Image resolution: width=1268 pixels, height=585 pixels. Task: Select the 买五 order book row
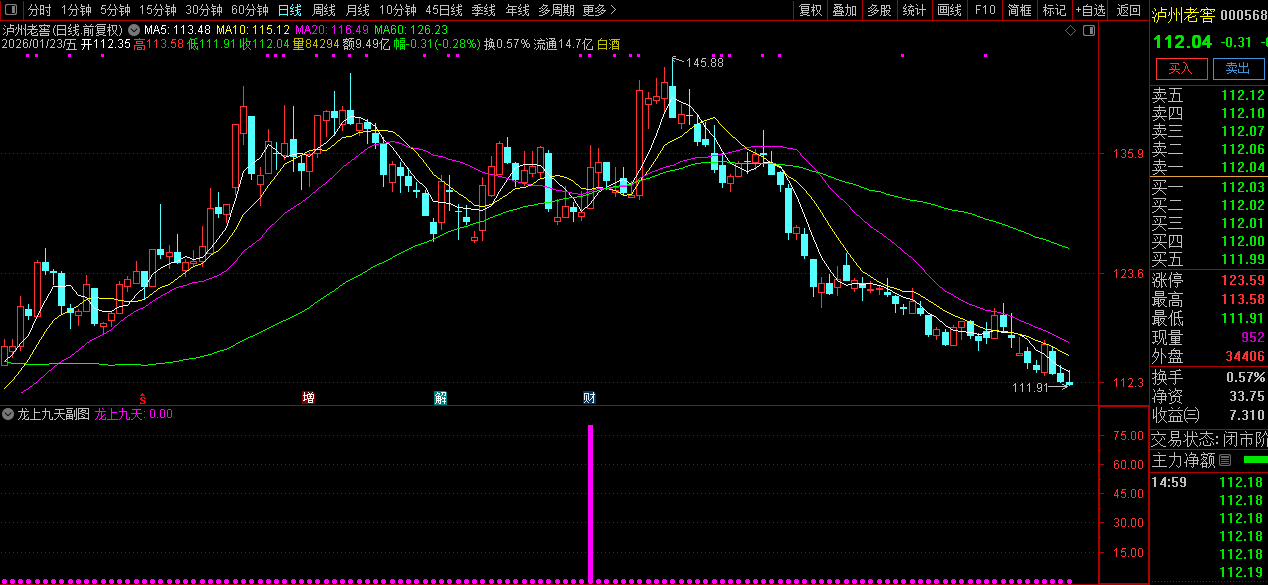click(1208, 259)
